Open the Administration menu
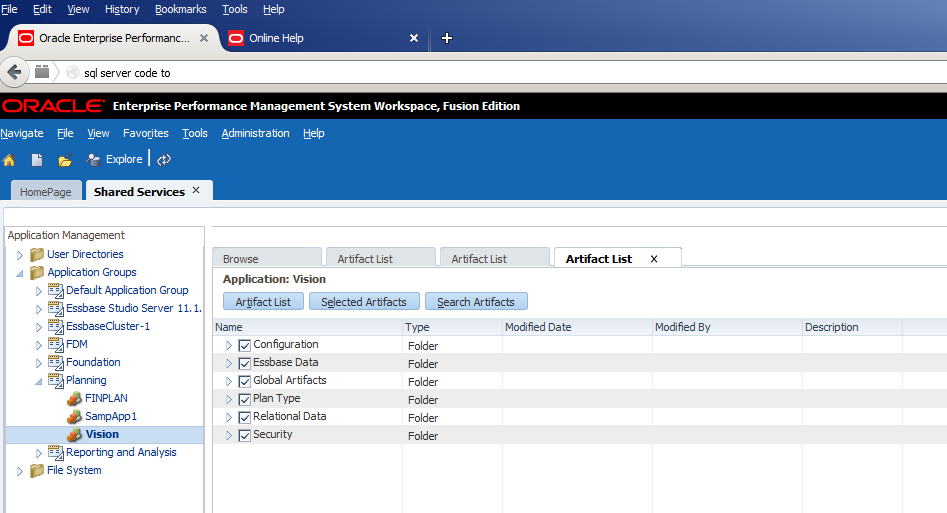This screenshot has width=947, height=513. tap(255, 133)
